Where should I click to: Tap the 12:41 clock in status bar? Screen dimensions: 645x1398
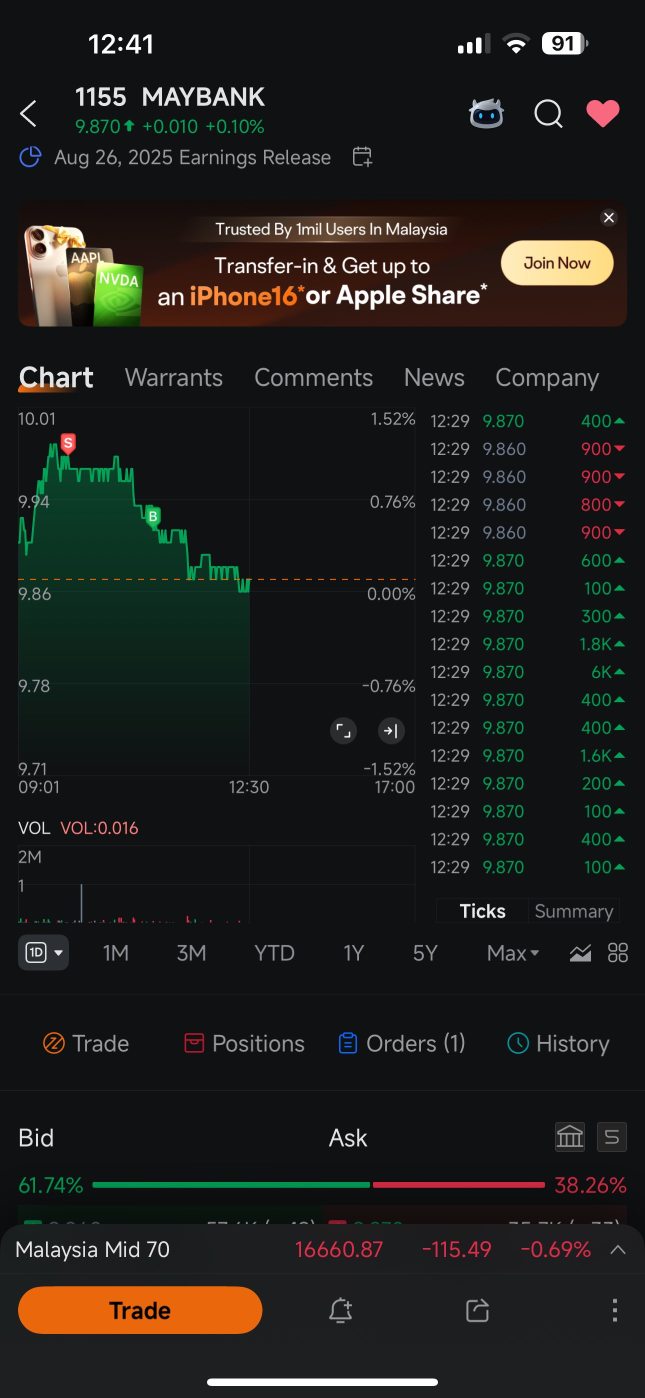pyautogui.click(x=121, y=44)
